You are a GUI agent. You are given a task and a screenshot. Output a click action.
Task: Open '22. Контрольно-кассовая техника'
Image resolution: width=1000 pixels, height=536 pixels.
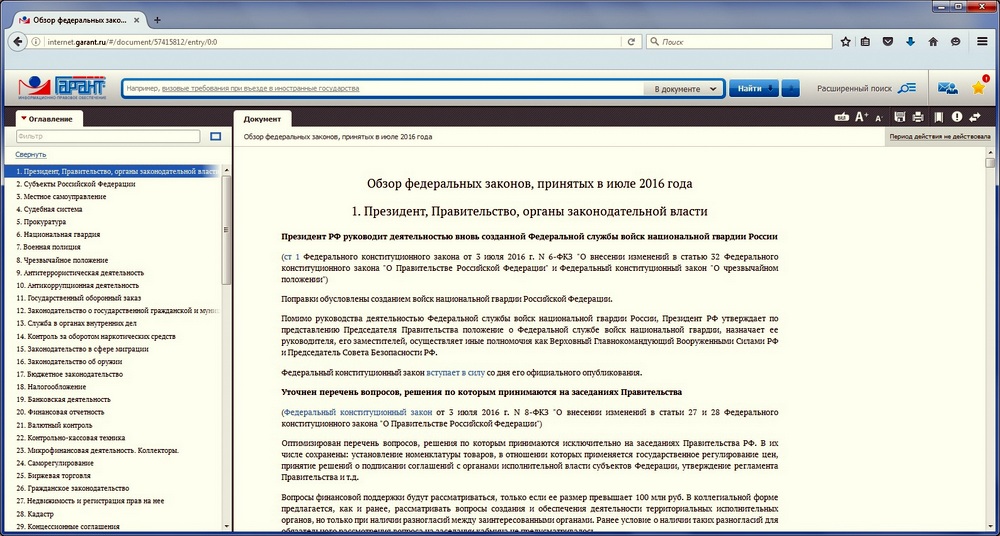click(x=71, y=438)
